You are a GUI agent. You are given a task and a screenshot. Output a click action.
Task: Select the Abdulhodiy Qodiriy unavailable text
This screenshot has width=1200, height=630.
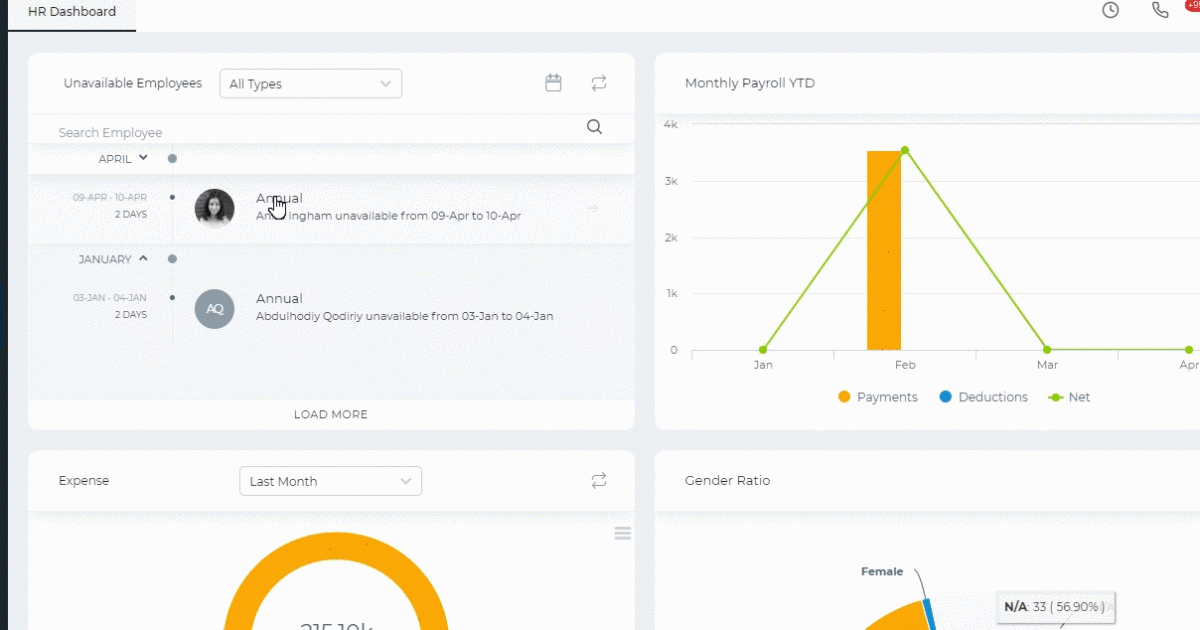[x=404, y=316]
